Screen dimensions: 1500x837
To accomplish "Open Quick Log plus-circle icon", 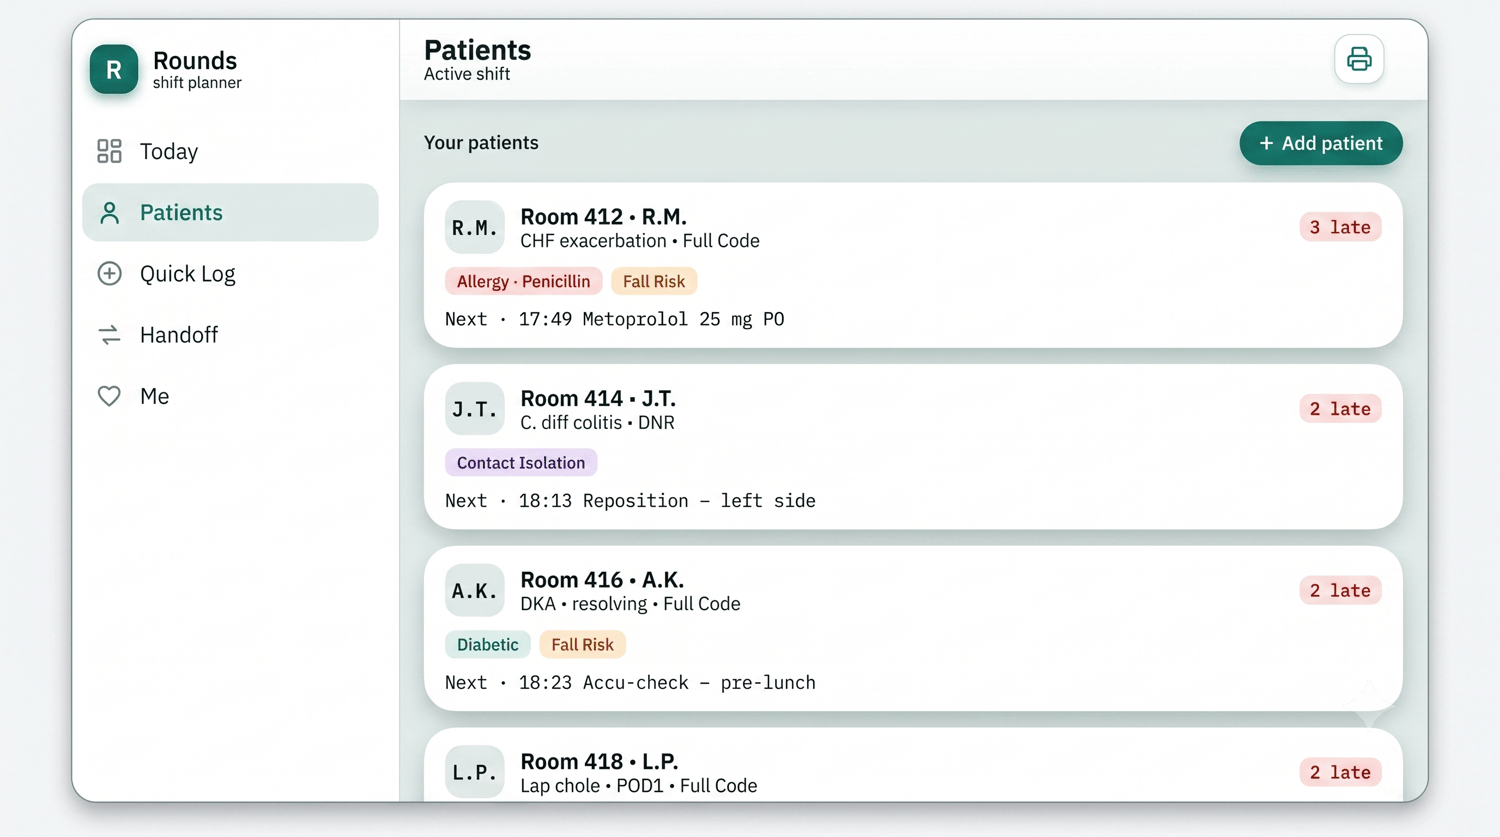I will 109,273.
